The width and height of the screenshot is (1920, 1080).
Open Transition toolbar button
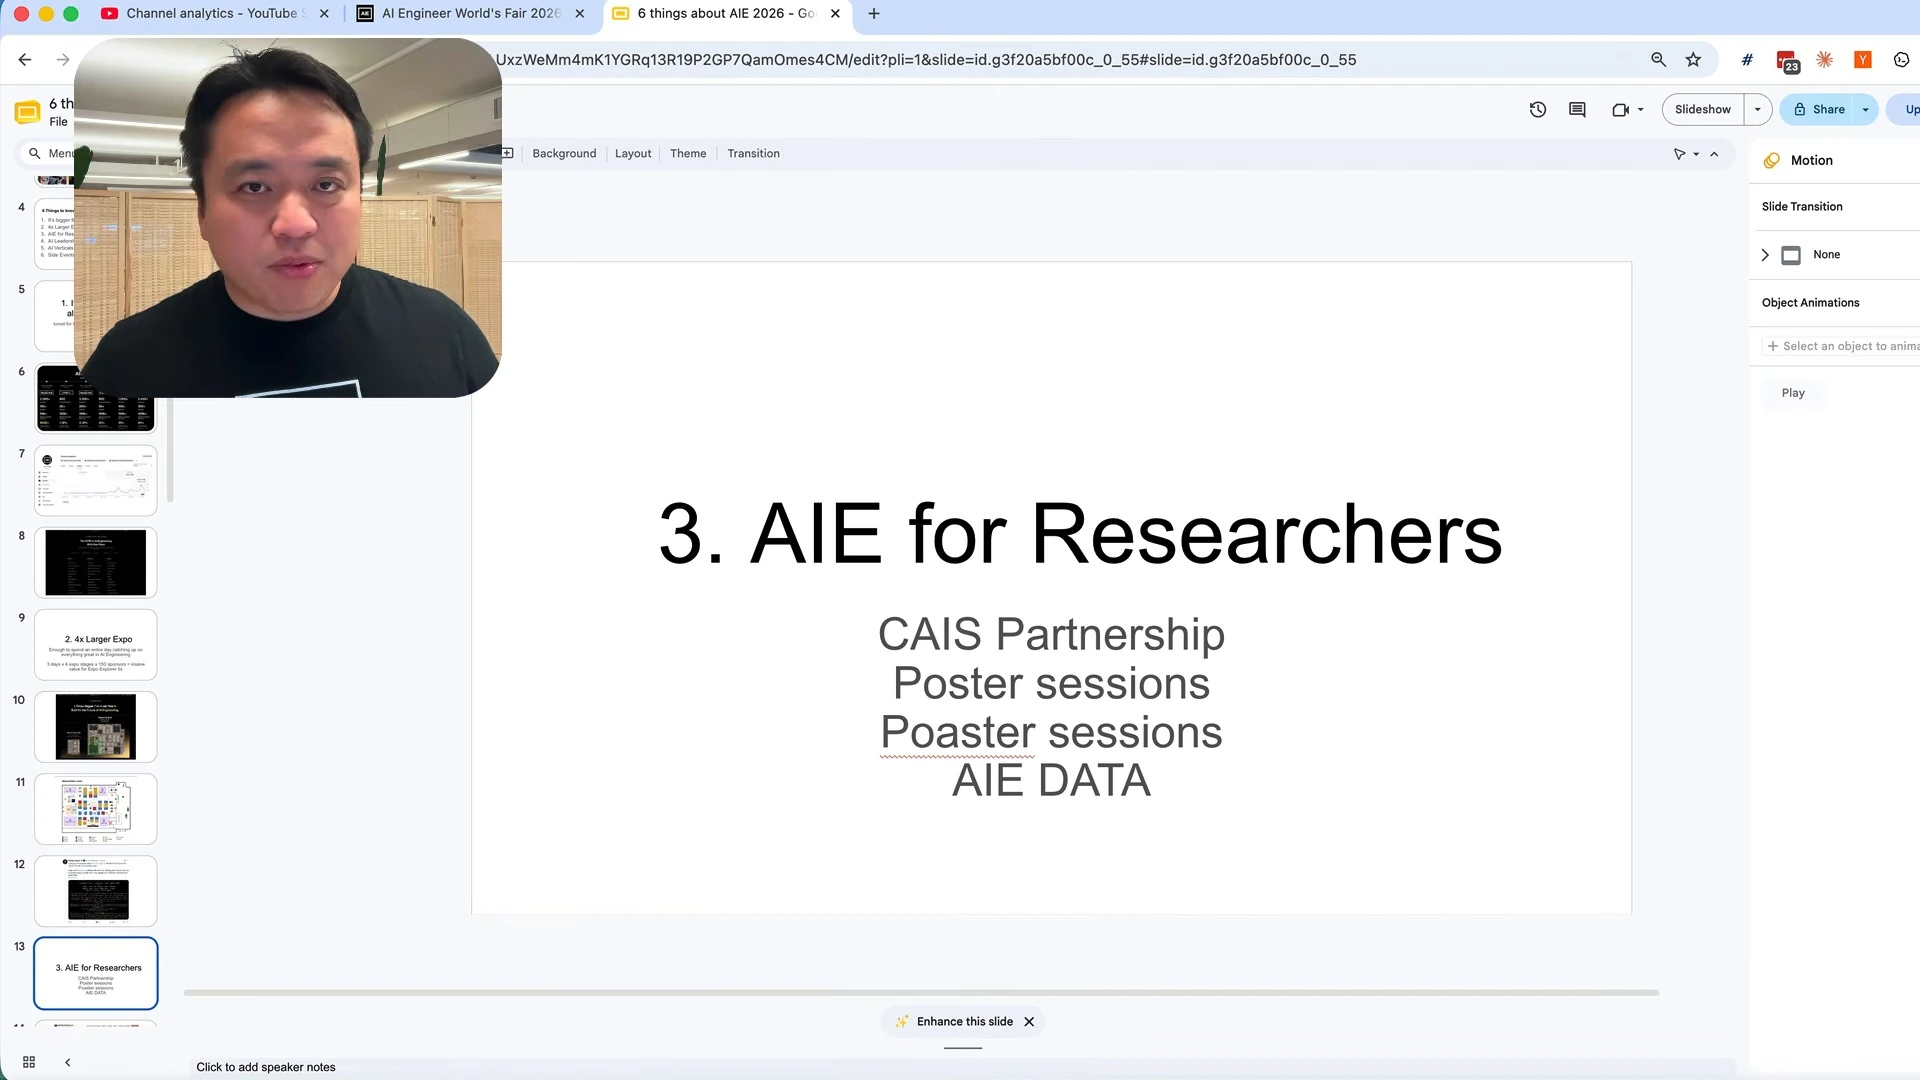pyautogui.click(x=753, y=154)
